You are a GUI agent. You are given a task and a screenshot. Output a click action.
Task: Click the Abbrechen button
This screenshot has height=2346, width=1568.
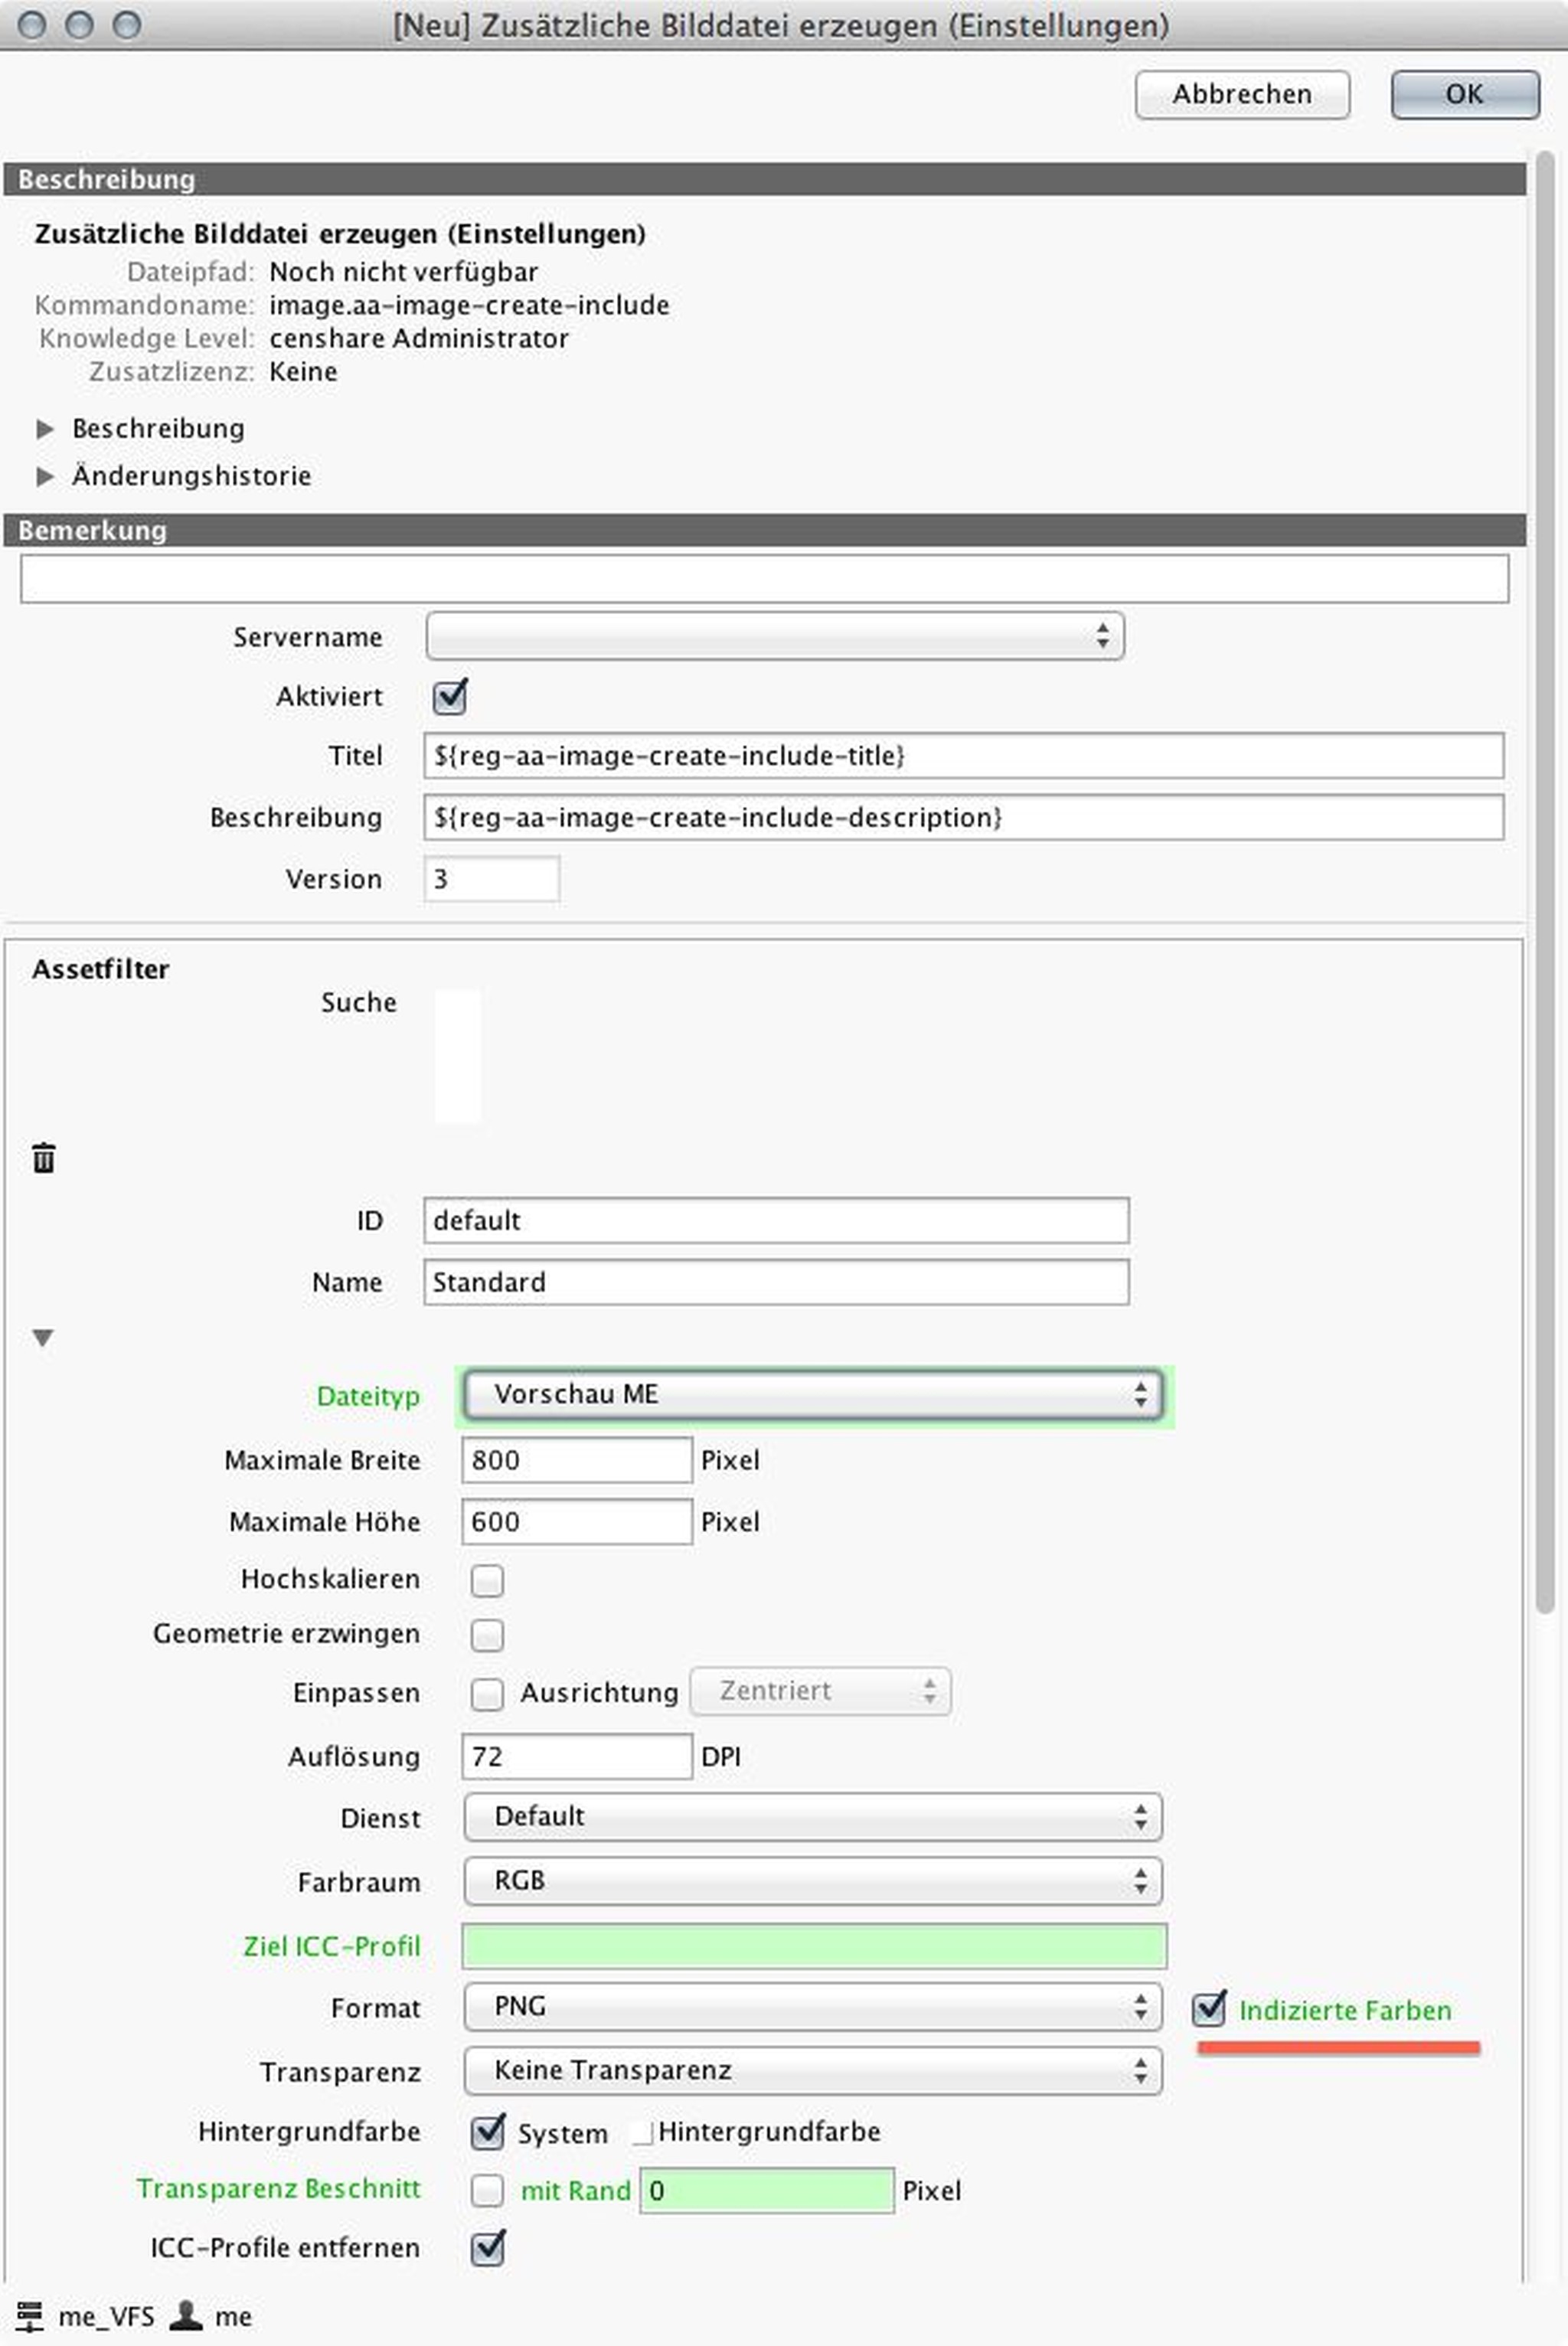click(1242, 94)
